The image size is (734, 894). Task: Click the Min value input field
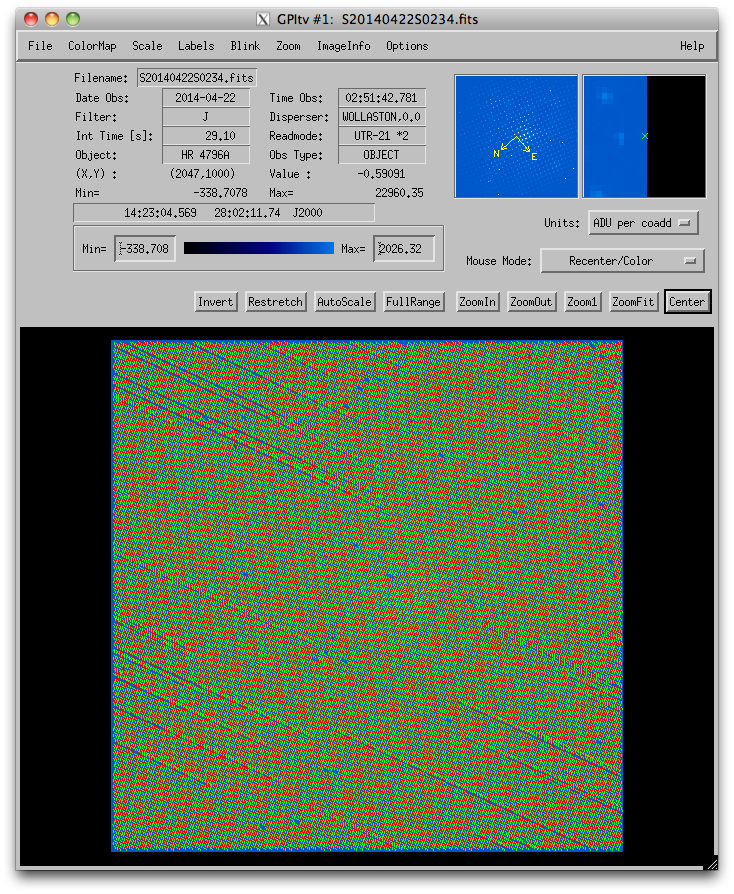[x=146, y=249]
